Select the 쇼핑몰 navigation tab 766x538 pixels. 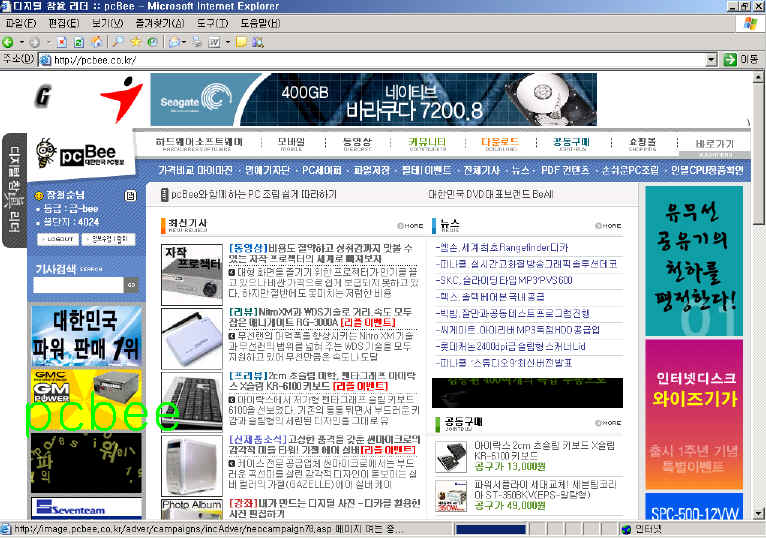[x=642, y=144]
